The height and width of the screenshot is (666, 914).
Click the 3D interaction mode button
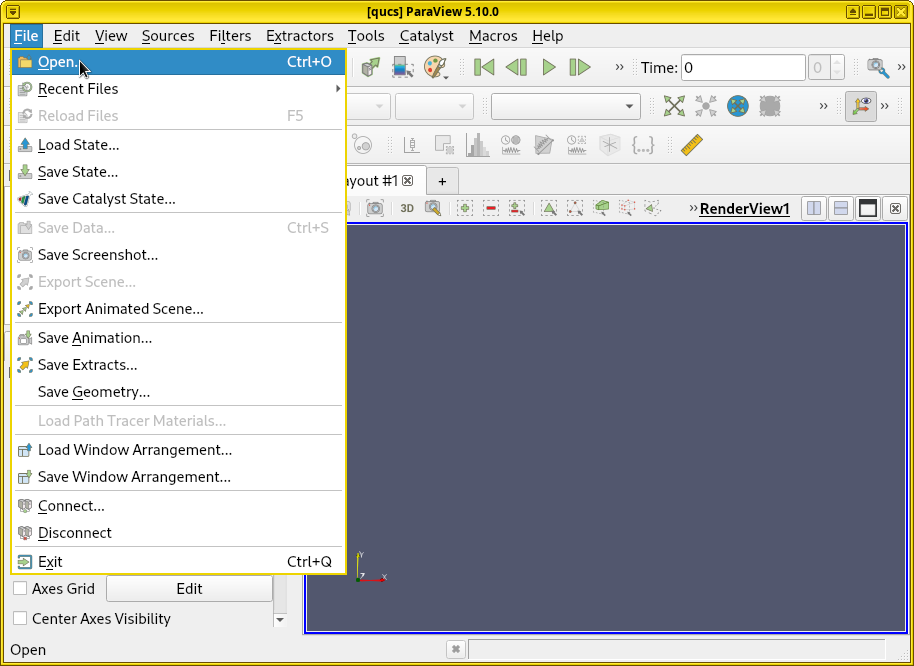click(407, 208)
